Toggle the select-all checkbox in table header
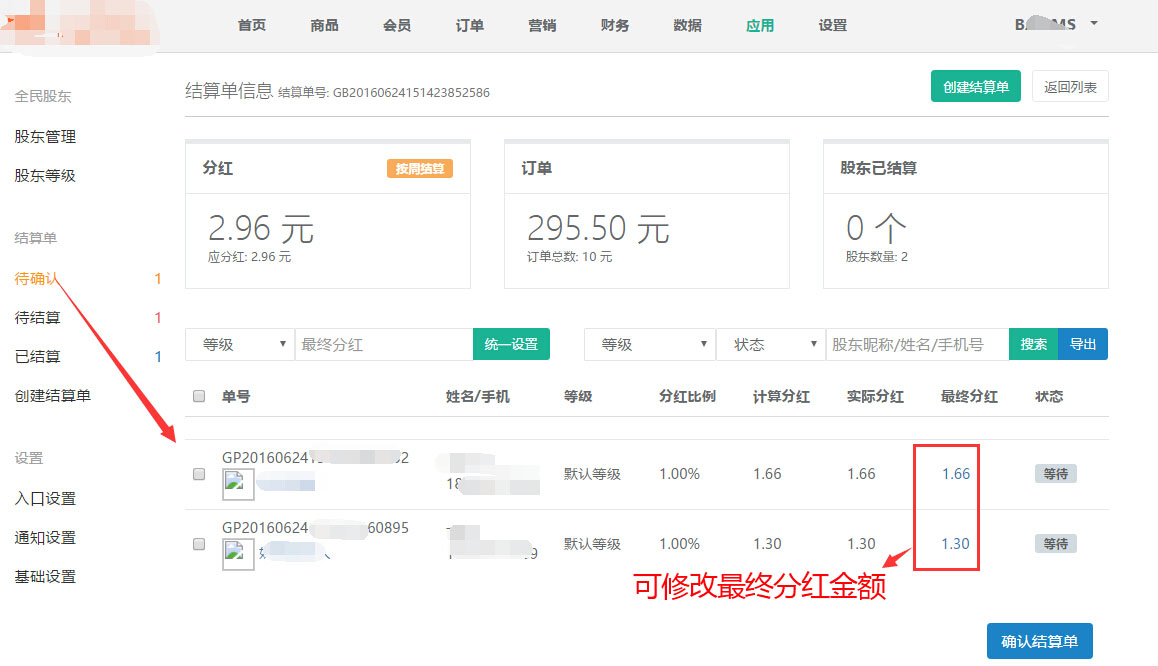 coord(198,396)
